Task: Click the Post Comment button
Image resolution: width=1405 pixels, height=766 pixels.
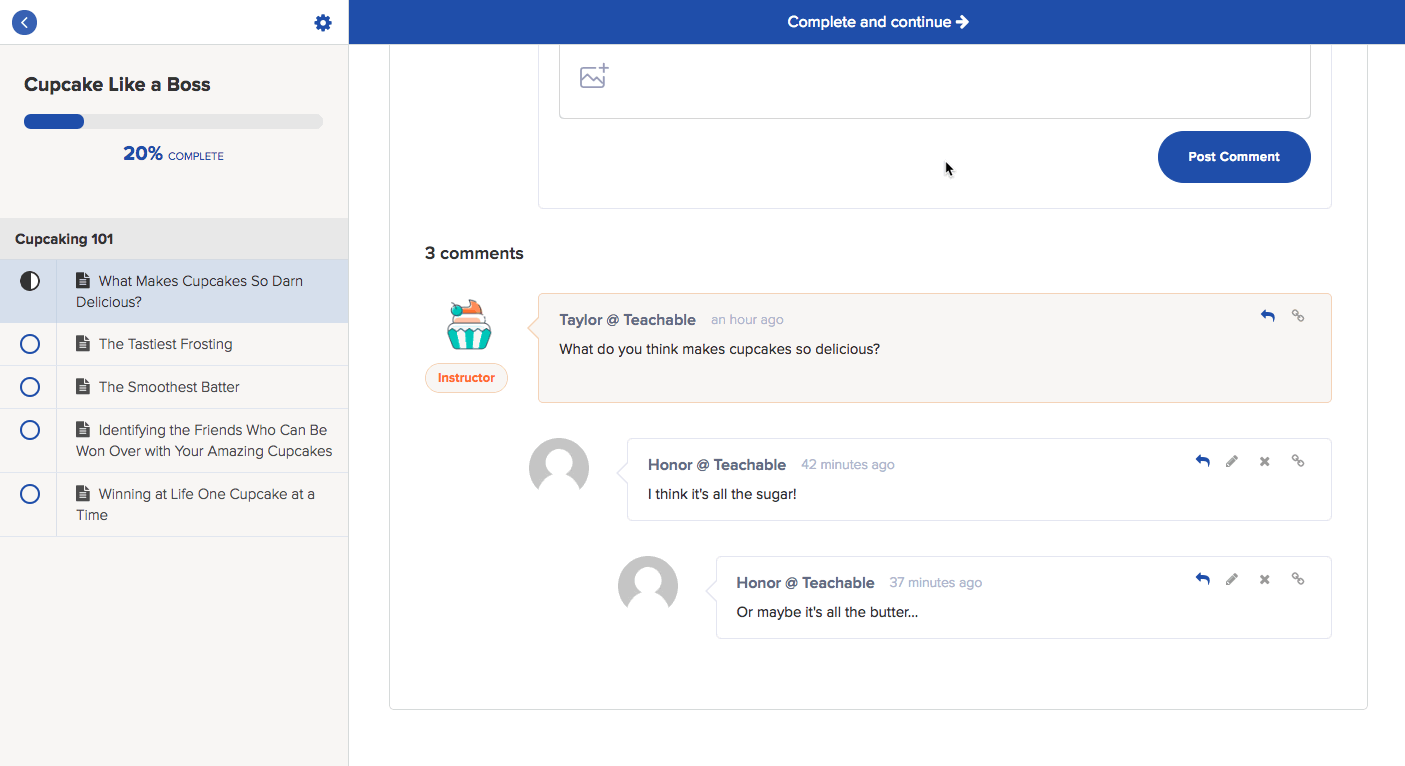Action: click(1234, 157)
